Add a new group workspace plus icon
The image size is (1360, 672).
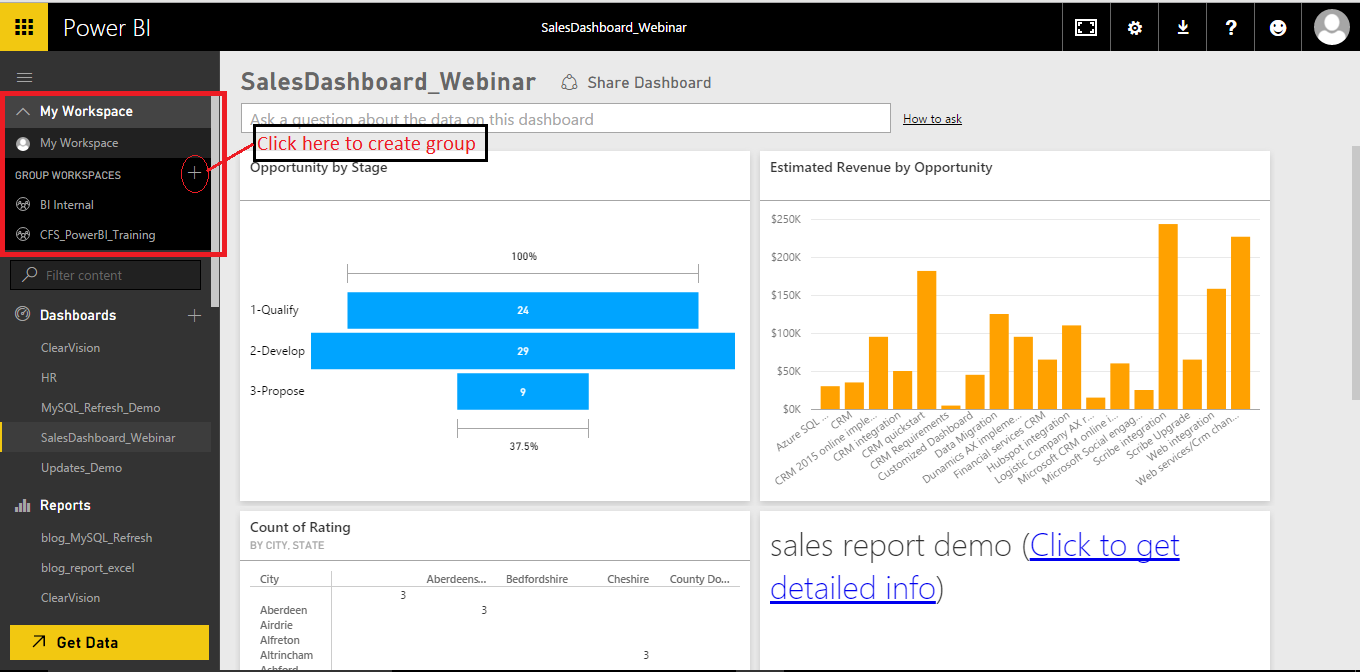(194, 174)
